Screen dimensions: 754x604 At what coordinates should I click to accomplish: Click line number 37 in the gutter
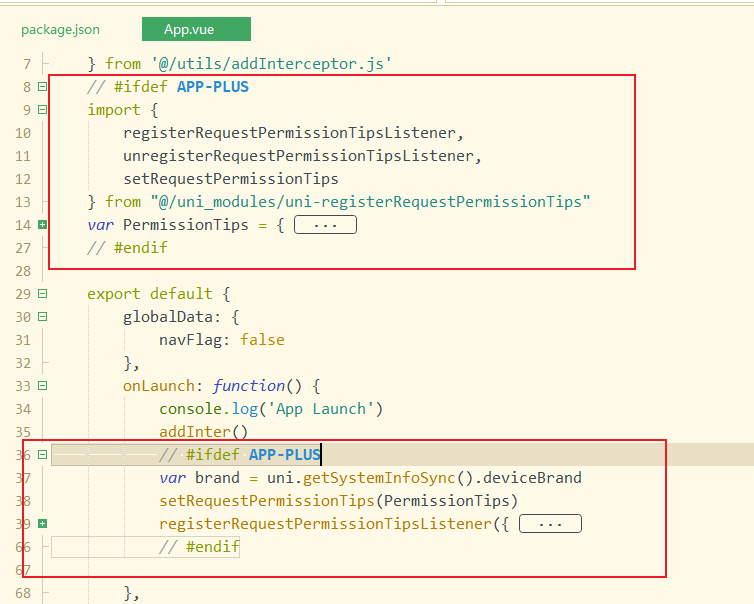(x=22, y=478)
